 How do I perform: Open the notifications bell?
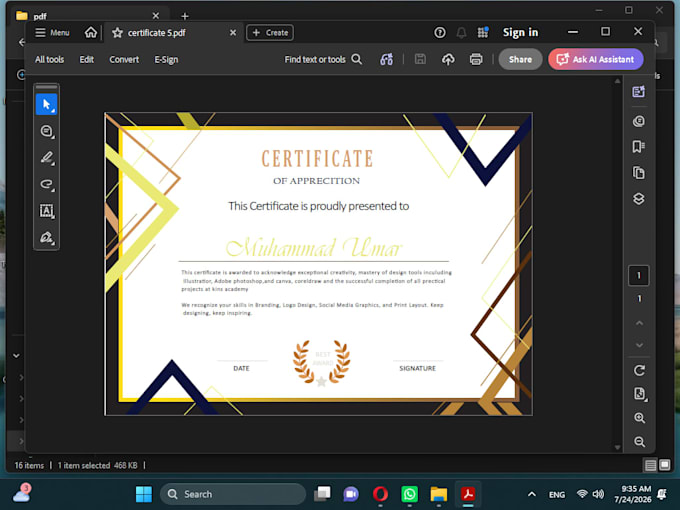pyautogui.click(x=461, y=33)
